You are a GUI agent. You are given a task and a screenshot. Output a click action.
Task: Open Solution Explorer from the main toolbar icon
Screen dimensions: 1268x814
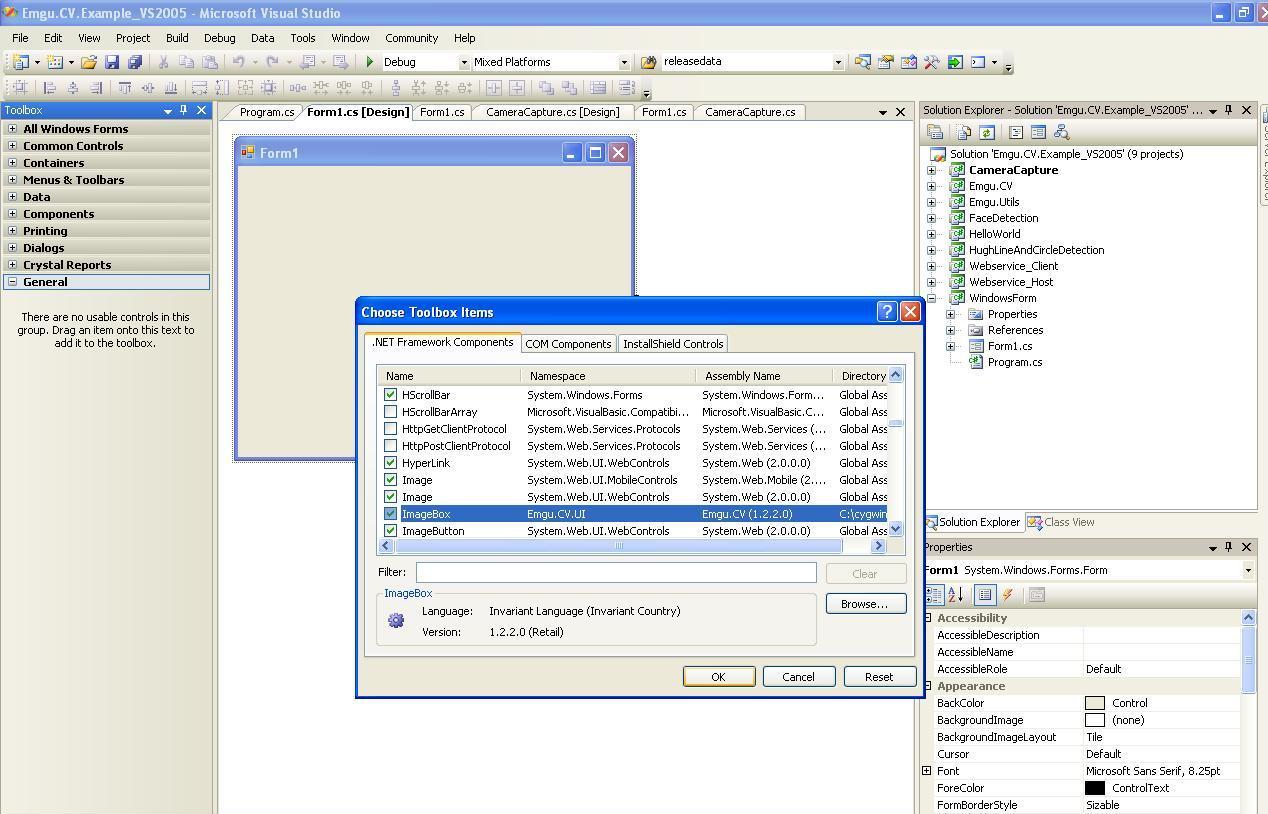863,62
